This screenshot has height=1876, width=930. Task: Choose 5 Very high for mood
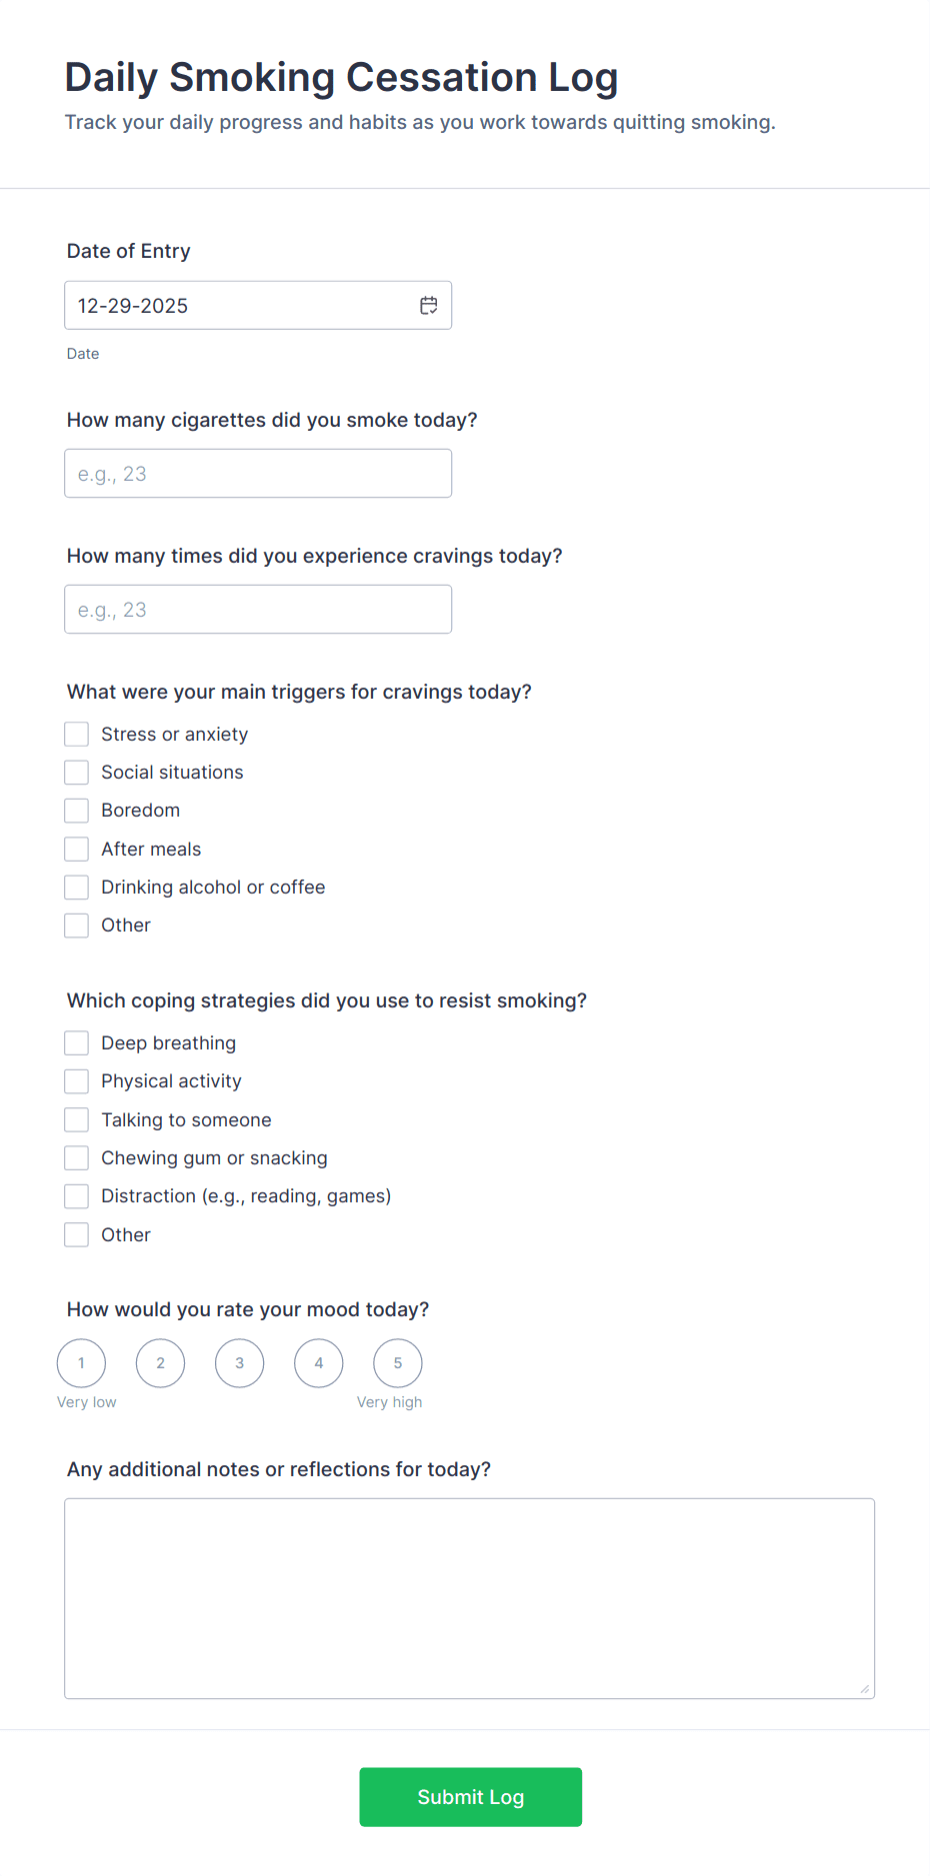coord(397,1362)
